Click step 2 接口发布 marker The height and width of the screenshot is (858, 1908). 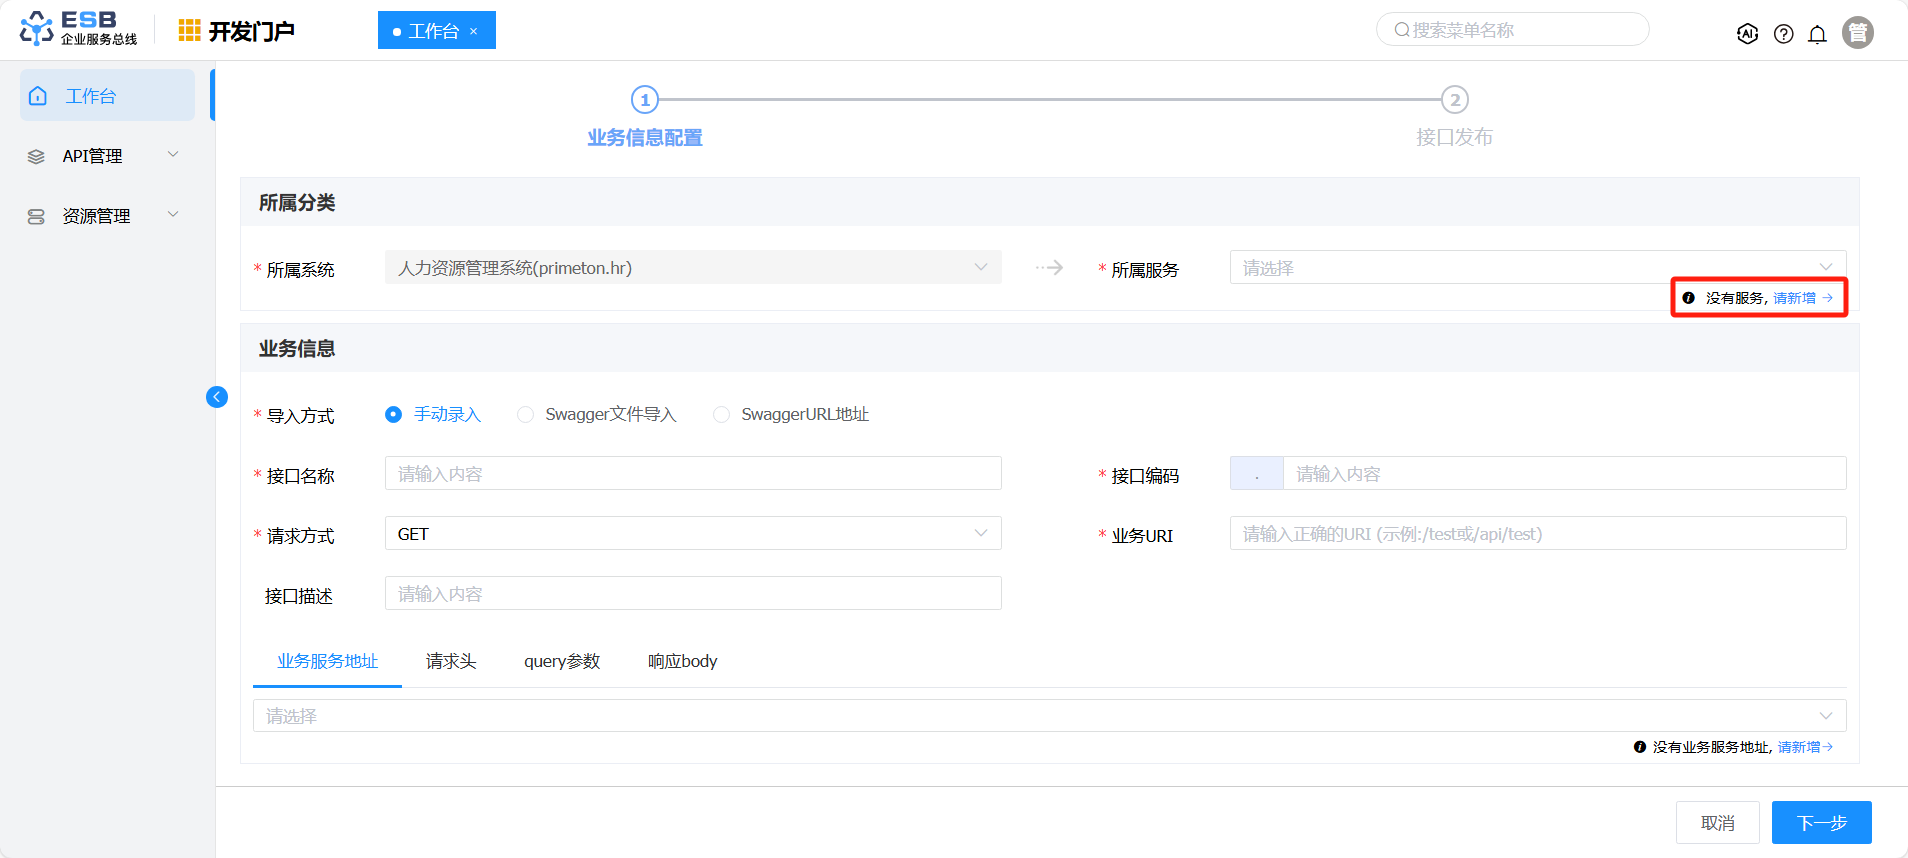tap(1454, 100)
